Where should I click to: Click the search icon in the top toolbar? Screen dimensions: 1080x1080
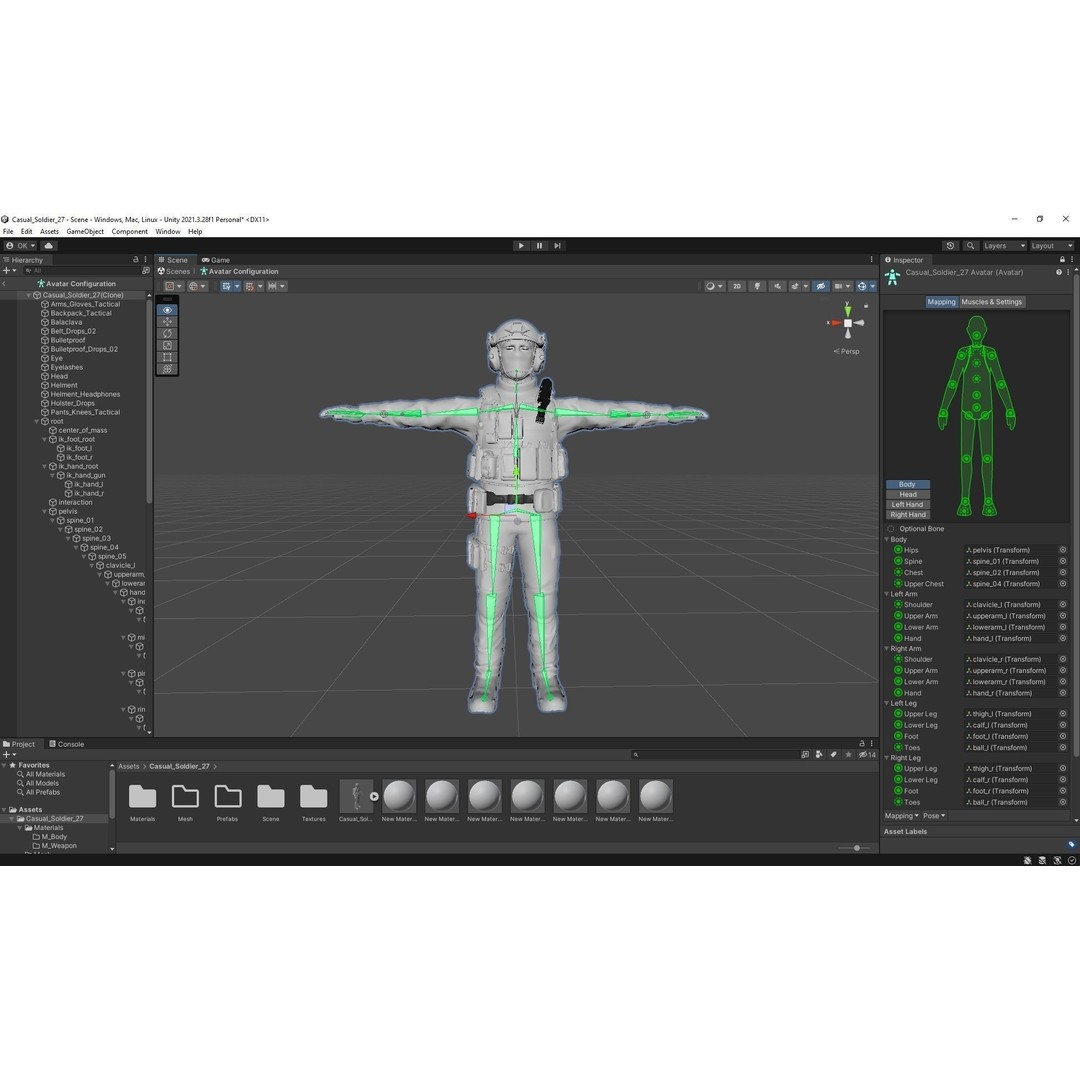click(x=969, y=245)
